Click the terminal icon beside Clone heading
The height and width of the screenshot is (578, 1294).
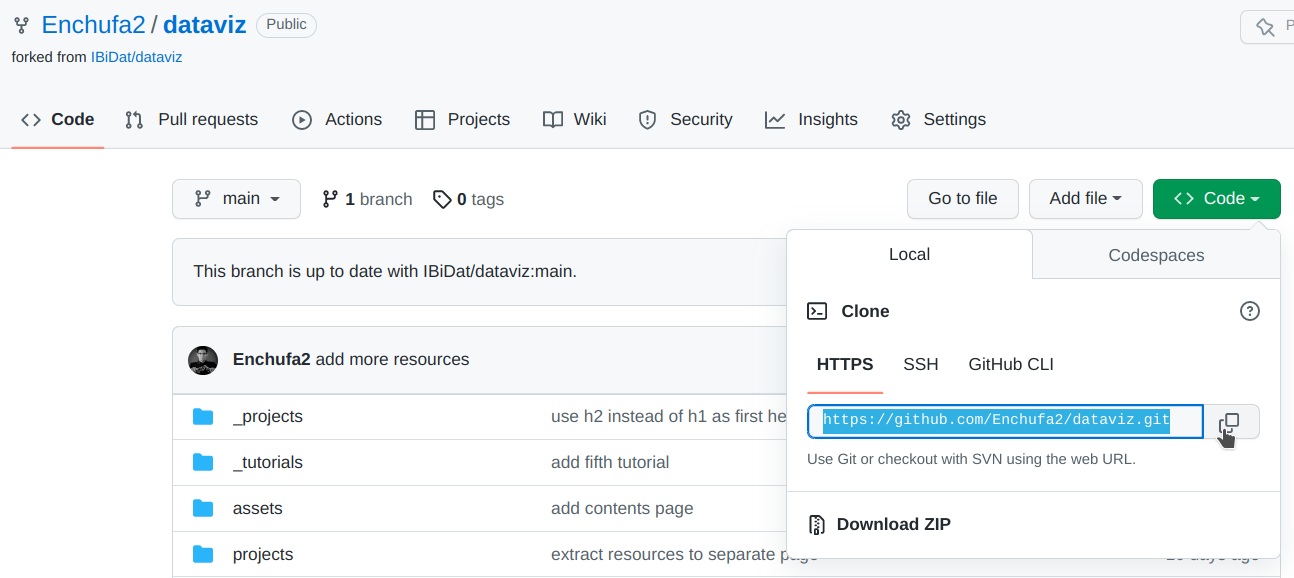tap(819, 311)
